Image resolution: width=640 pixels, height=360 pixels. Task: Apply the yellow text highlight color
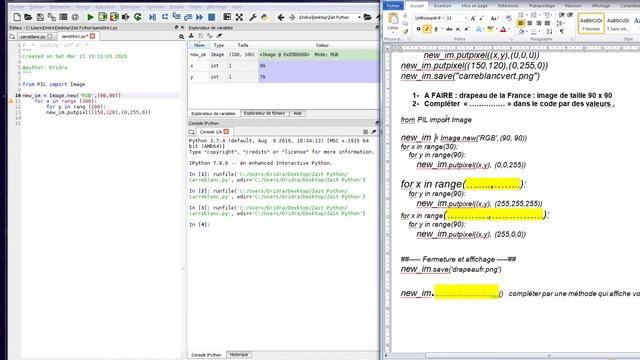tap(490, 29)
